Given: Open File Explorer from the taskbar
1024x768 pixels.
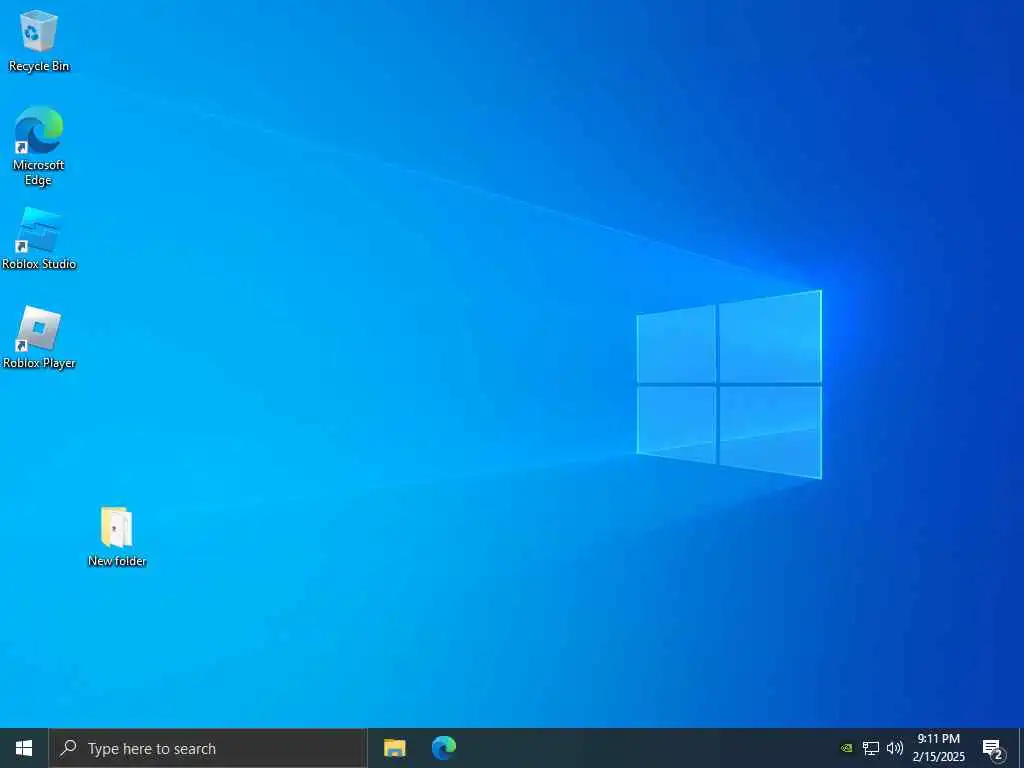Looking at the screenshot, I should [394, 748].
